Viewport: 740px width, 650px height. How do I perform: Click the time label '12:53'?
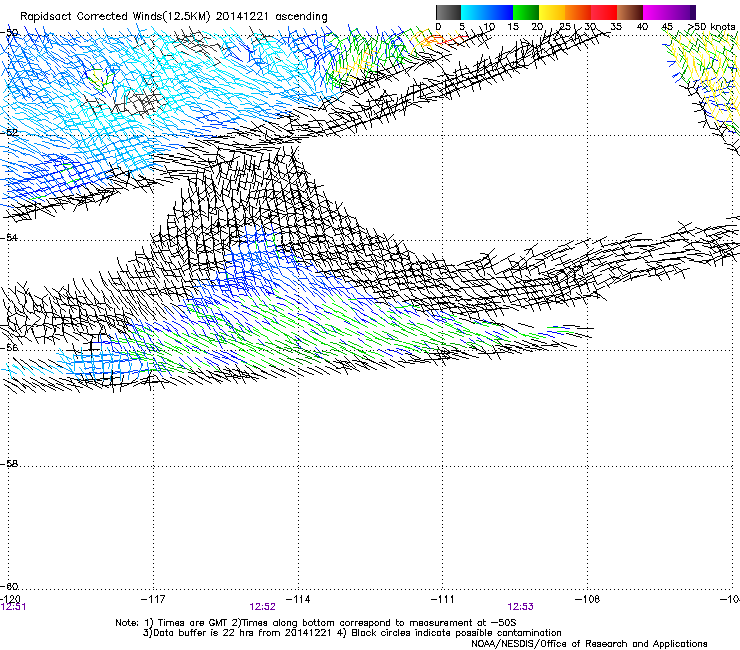click(x=521, y=607)
